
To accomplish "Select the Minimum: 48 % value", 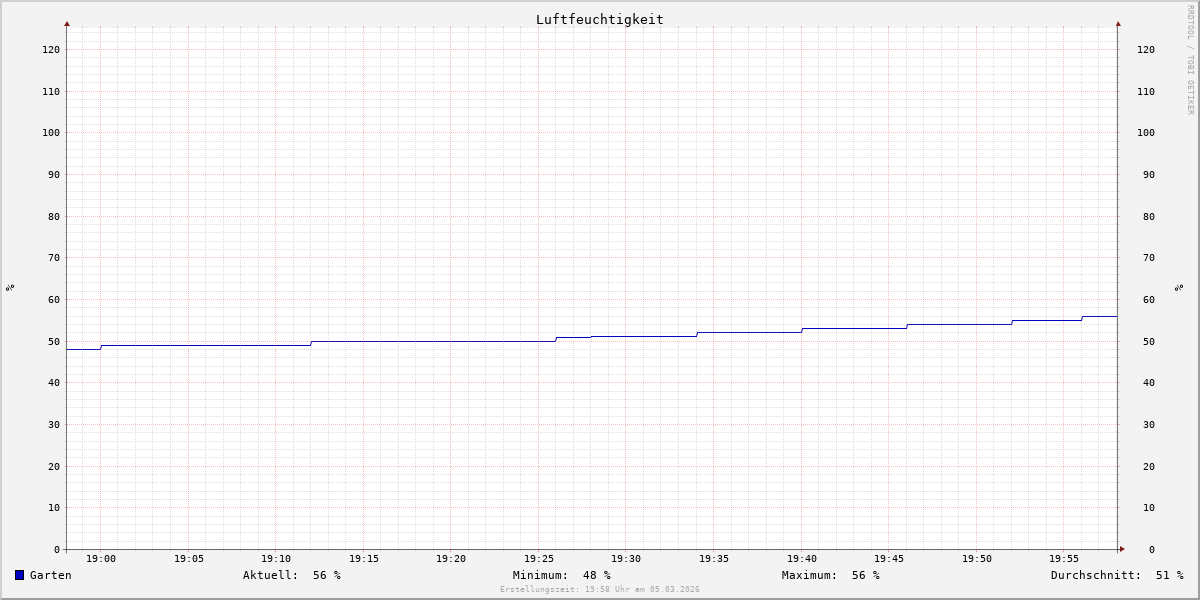I will (562, 575).
